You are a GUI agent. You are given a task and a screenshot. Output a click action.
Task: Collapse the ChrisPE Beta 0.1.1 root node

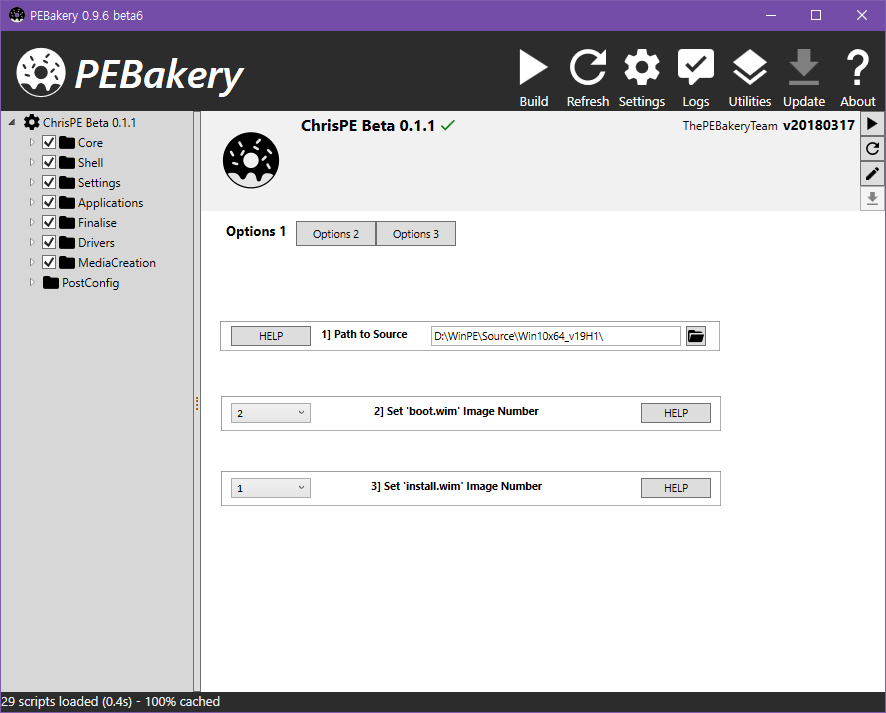tap(12, 122)
